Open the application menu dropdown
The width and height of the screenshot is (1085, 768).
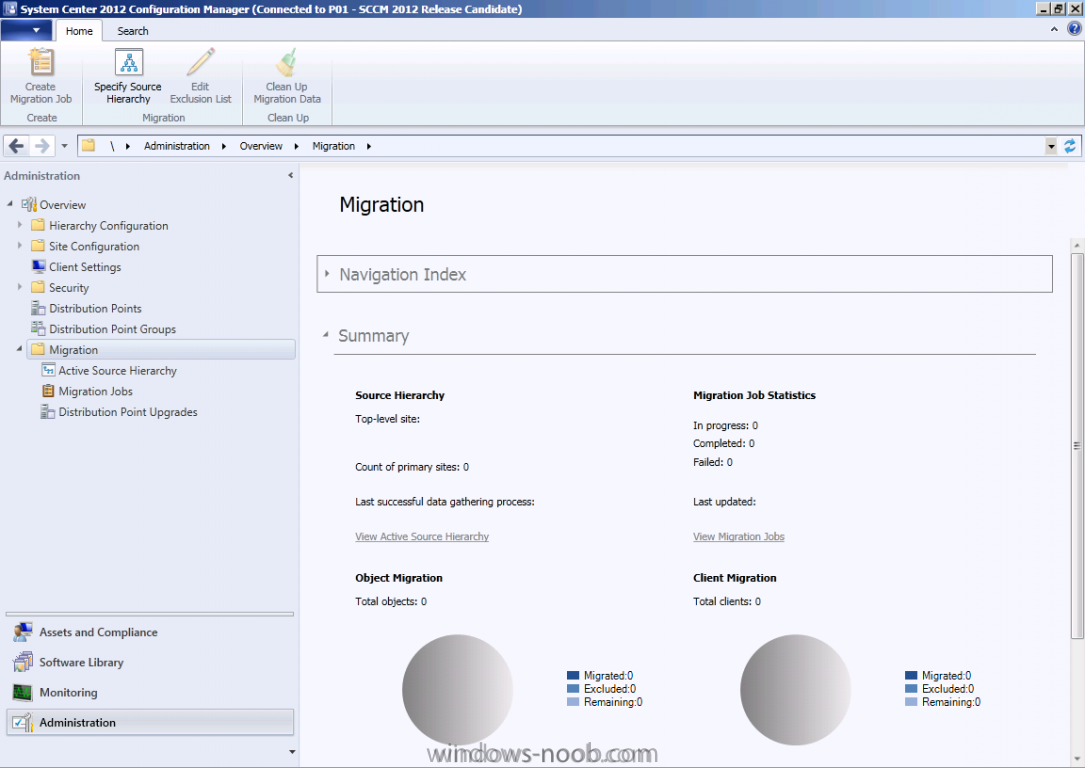coord(26,30)
